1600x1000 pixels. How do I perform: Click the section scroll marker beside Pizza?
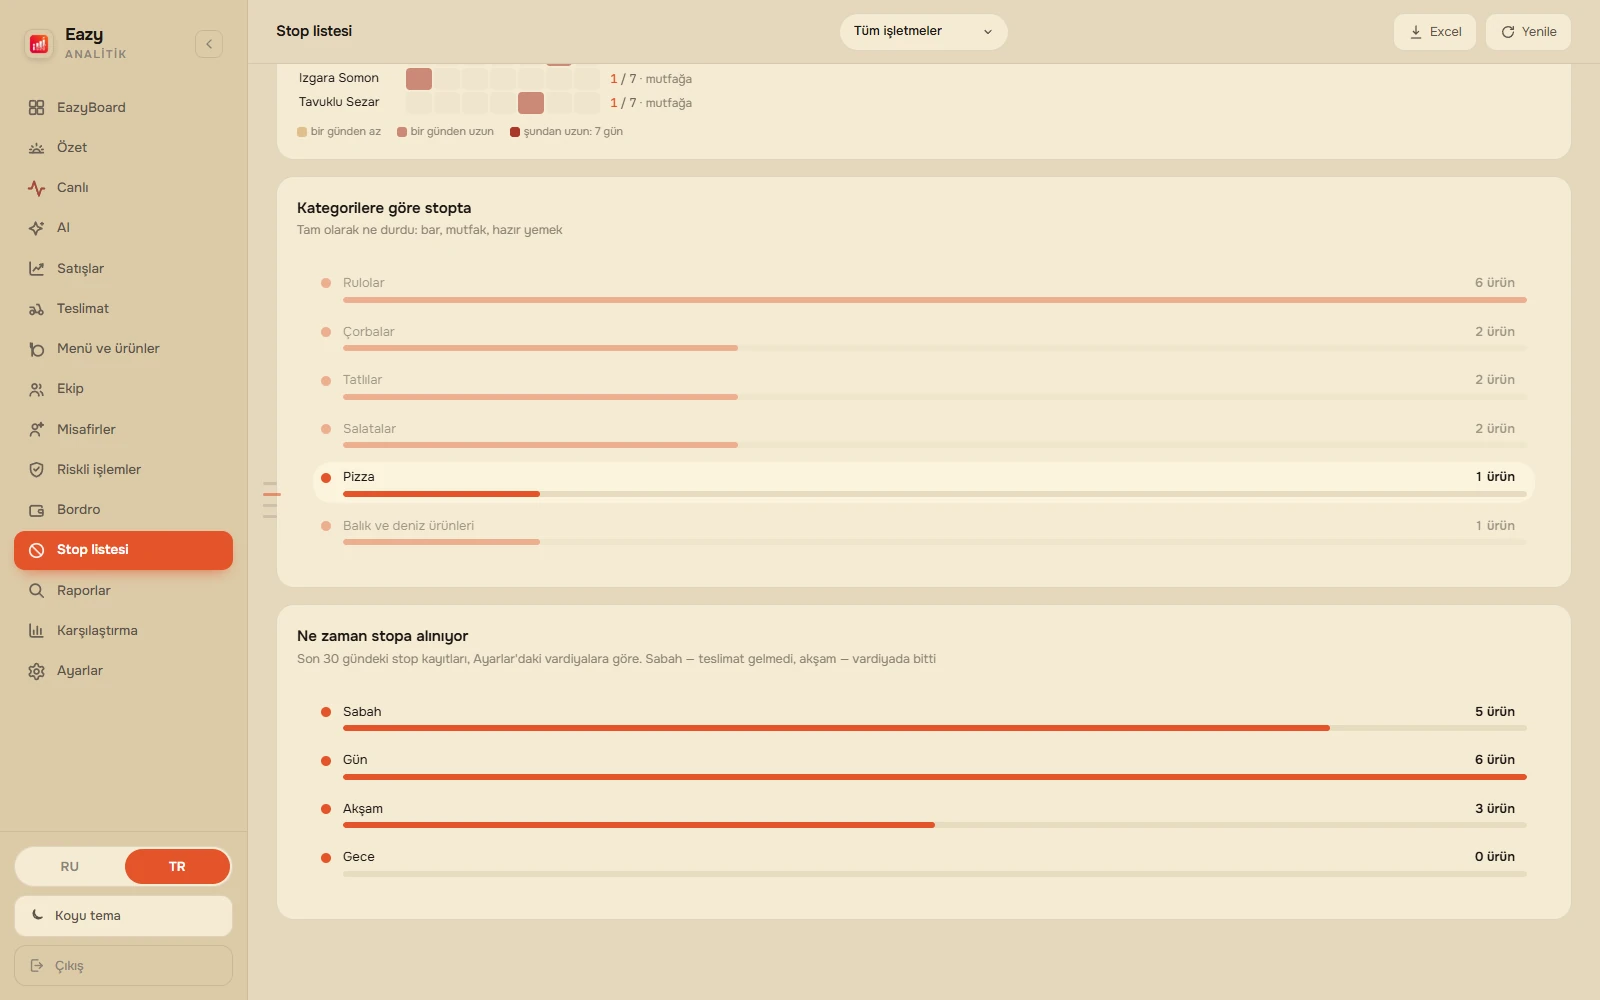click(x=270, y=494)
